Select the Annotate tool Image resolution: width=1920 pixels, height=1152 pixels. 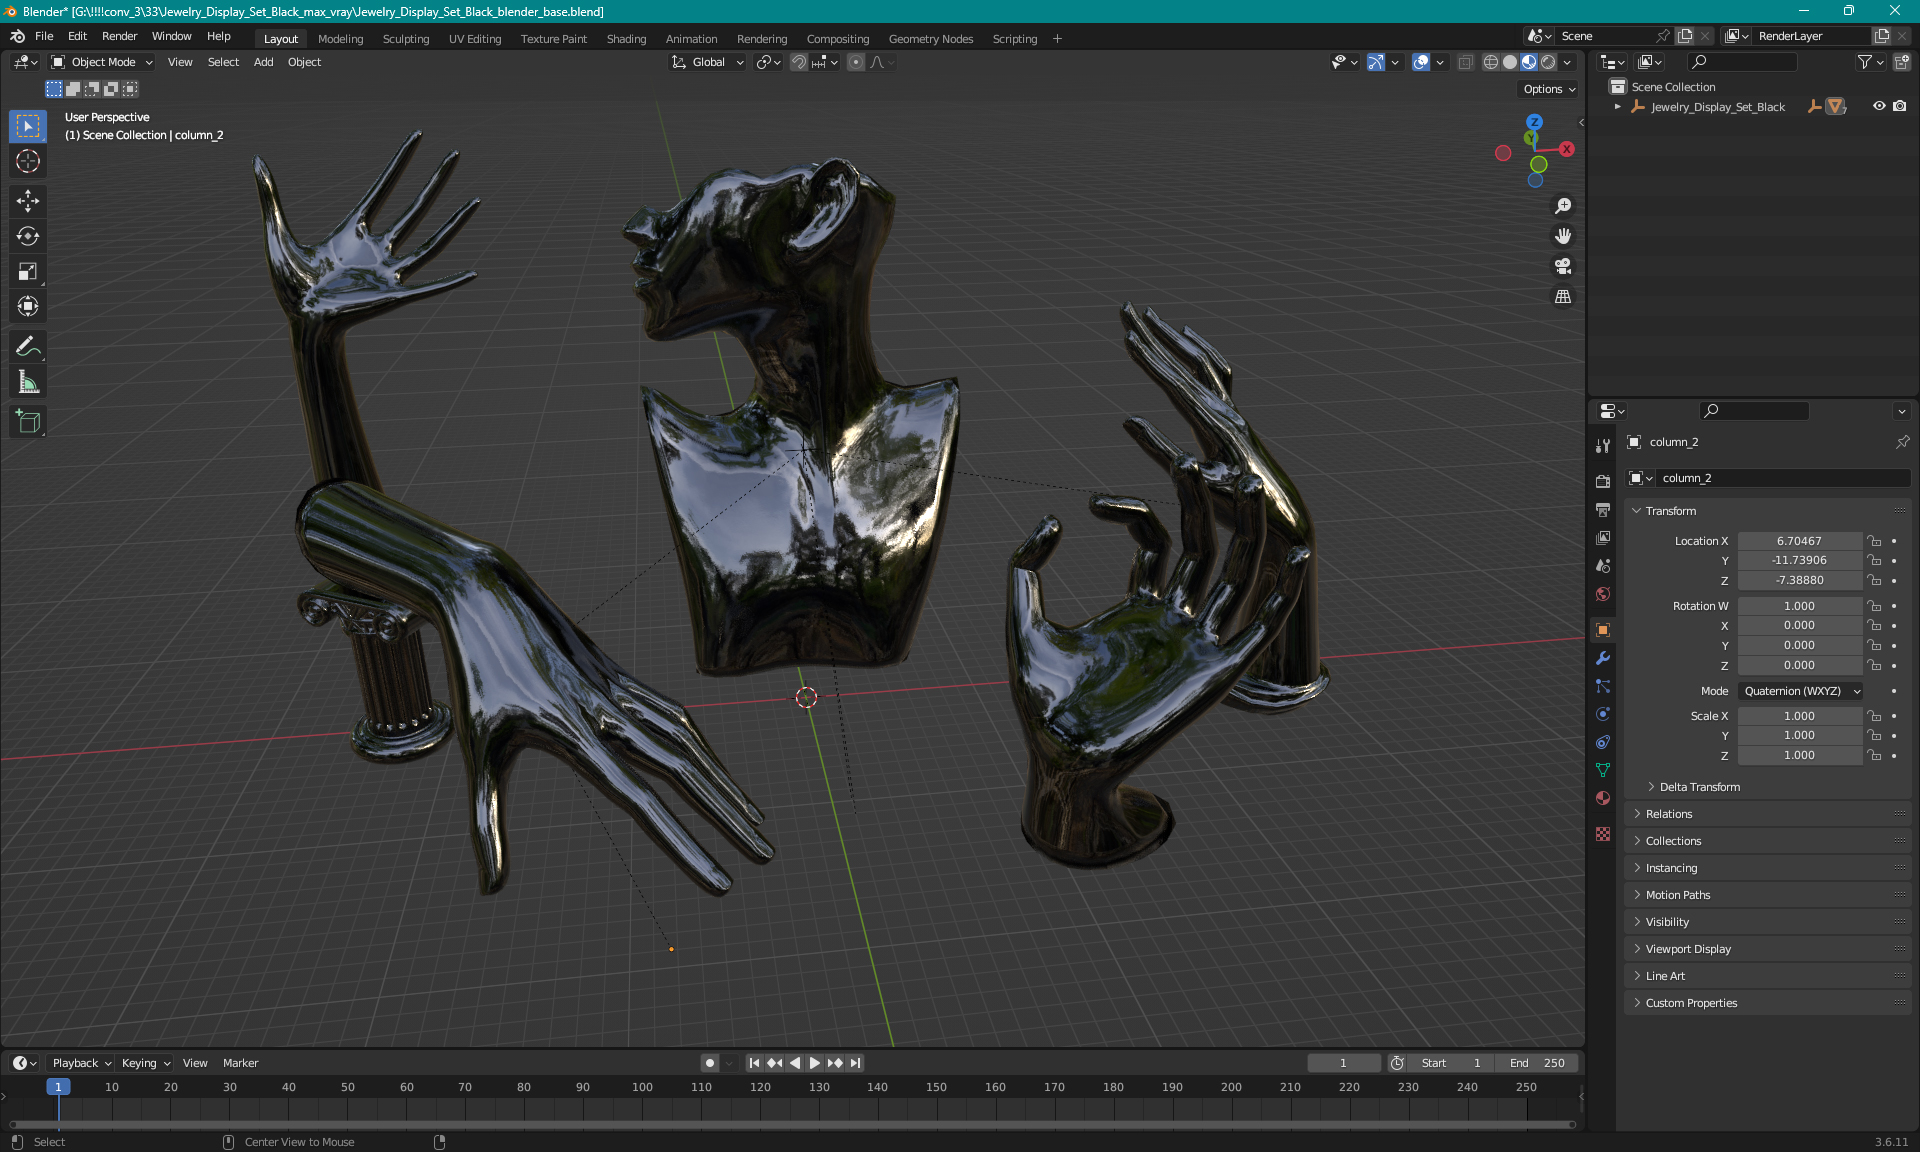click(27, 347)
